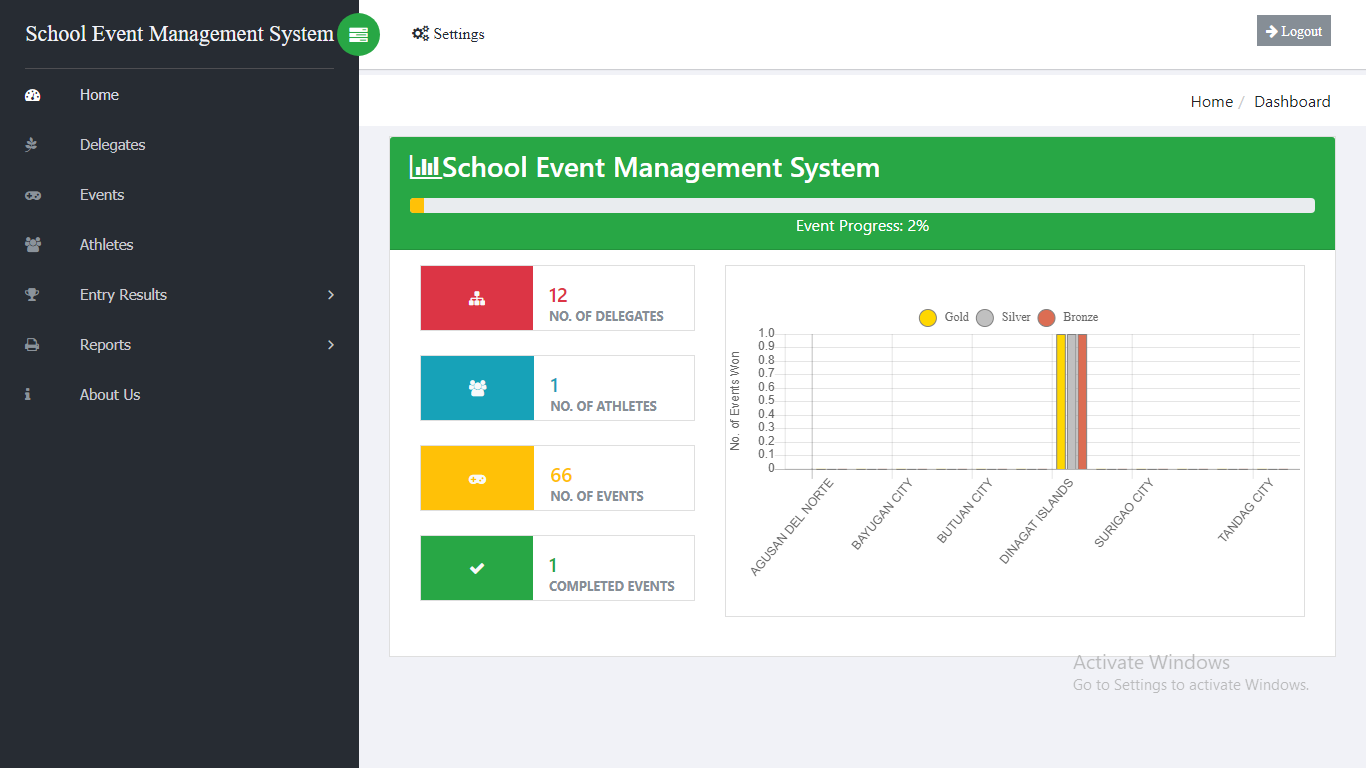Click the Athletes group icon in sidebar
The width and height of the screenshot is (1366, 768).
point(31,244)
